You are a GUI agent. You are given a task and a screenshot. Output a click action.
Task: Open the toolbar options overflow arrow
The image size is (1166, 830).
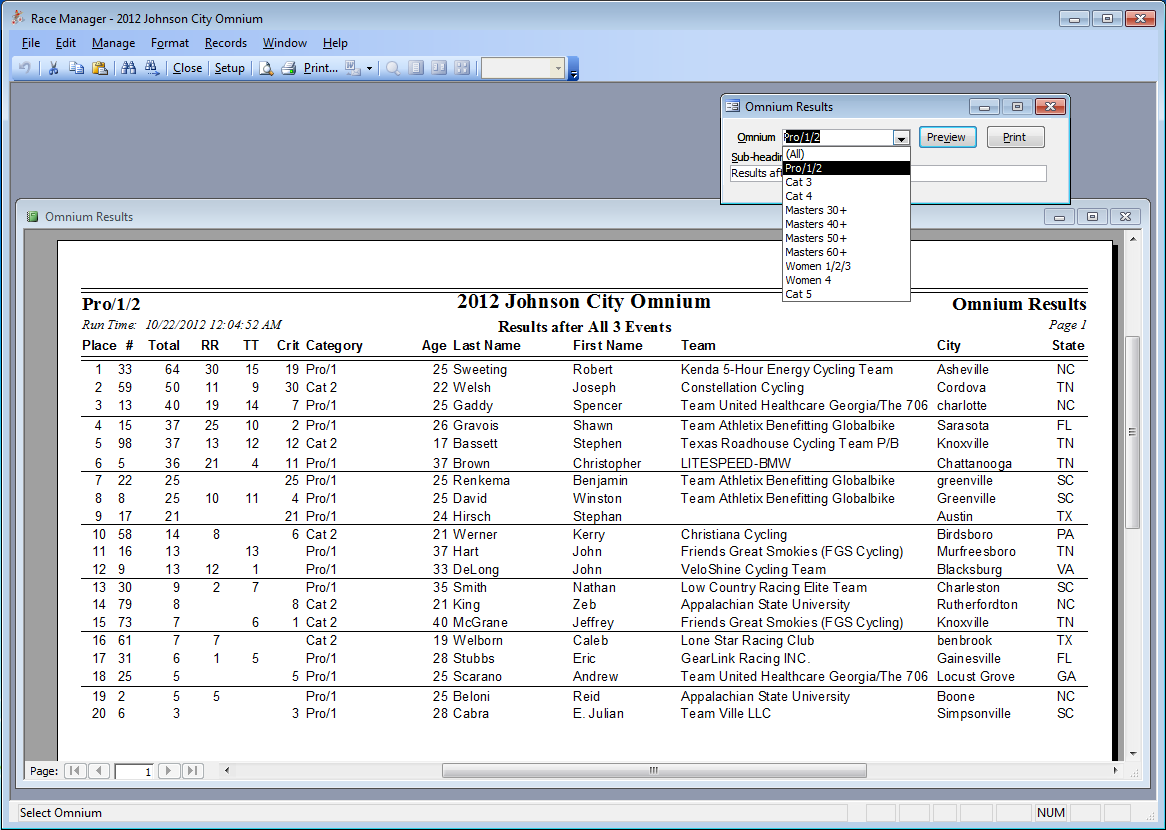coord(573,68)
